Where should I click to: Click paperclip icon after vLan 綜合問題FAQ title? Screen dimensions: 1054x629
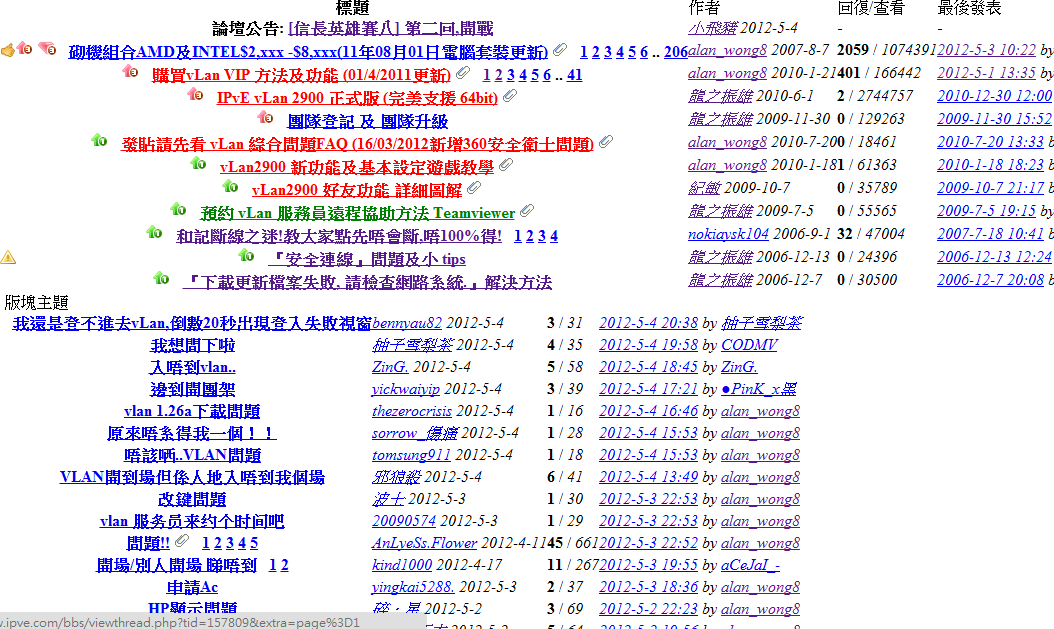pos(606,141)
